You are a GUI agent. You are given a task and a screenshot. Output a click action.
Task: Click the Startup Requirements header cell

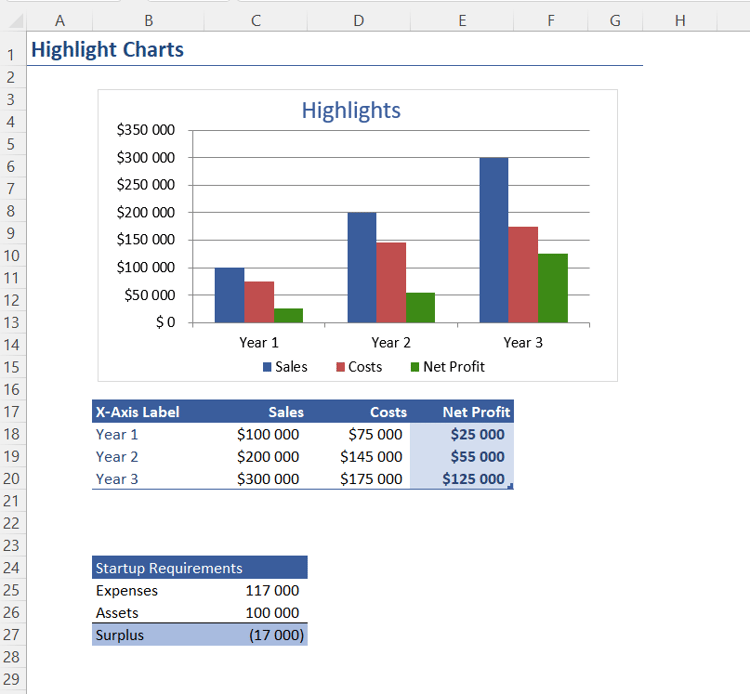pyautogui.click(x=200, y=568)
